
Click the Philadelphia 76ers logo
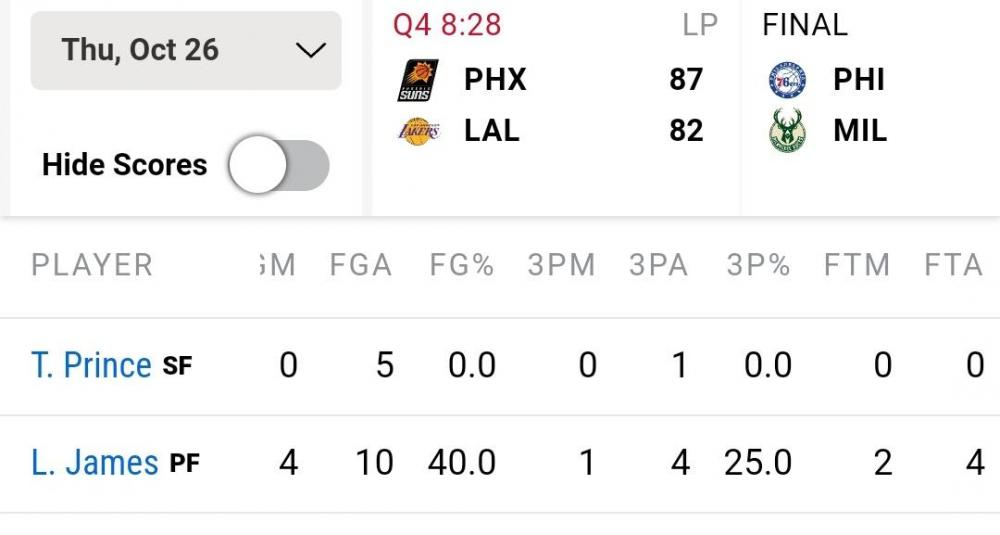(x=787, y=80)
